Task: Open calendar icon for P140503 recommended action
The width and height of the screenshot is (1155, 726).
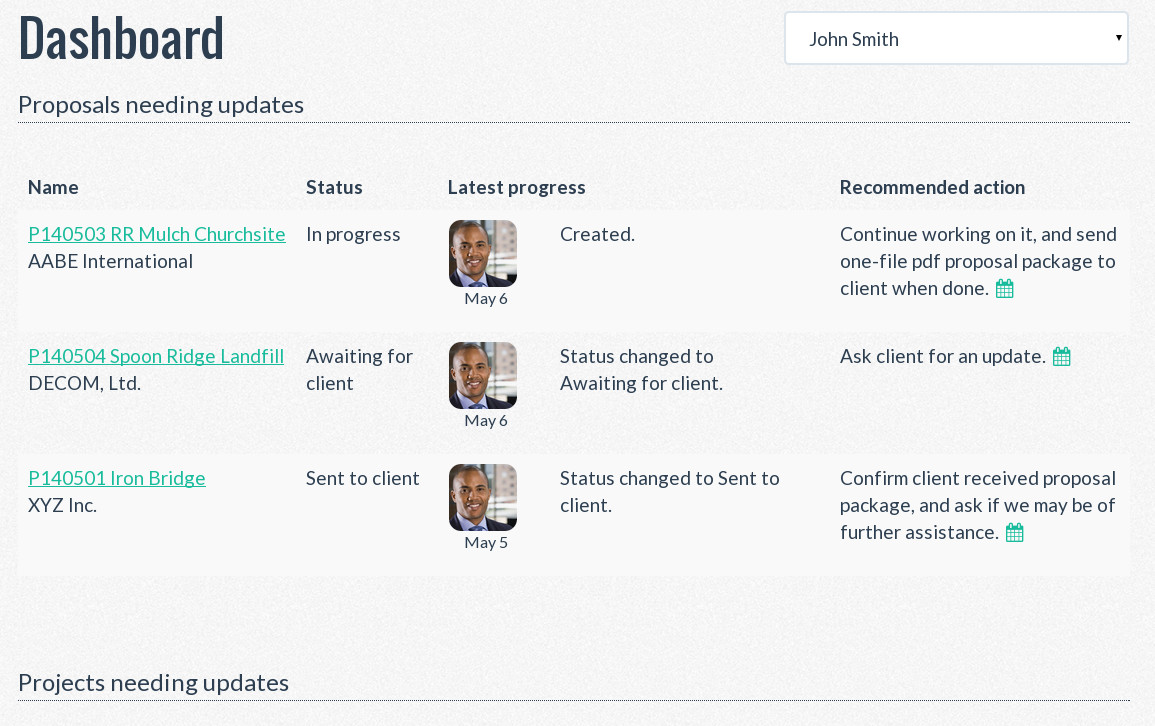Action: pyautogui.click(x=1005, y=289)
